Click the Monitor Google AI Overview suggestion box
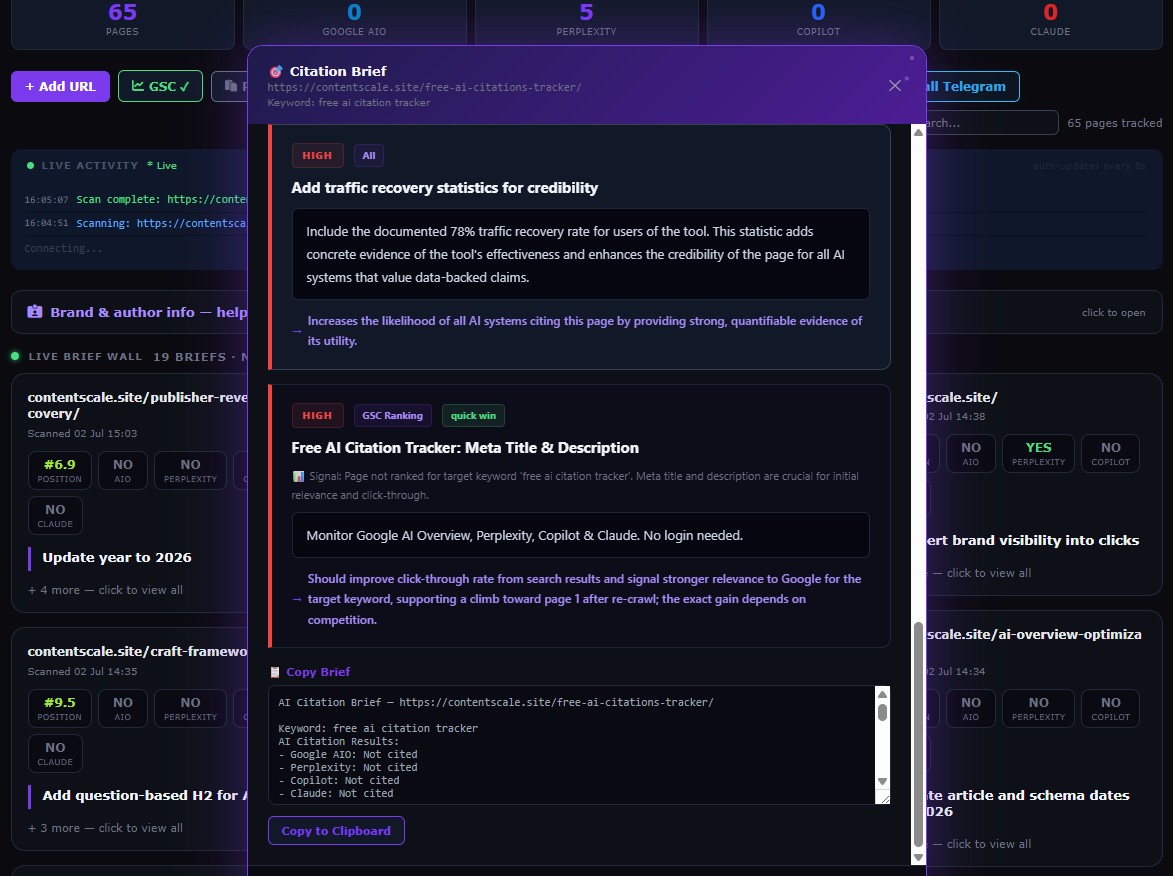The height and width of the screenshot is (876, 1173). click(x=581, y=535)
